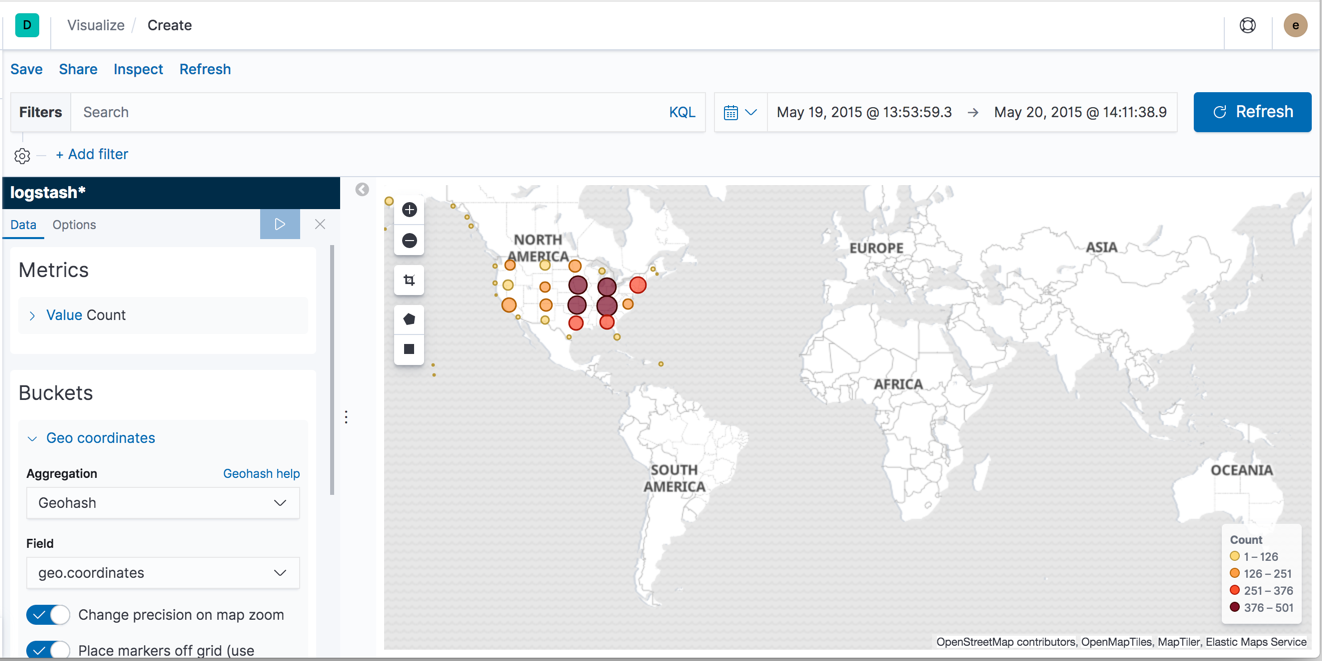Viewport: 1322px width, 661px height.
Task: Open the user account avatar
Action: tap(1295, 24)
